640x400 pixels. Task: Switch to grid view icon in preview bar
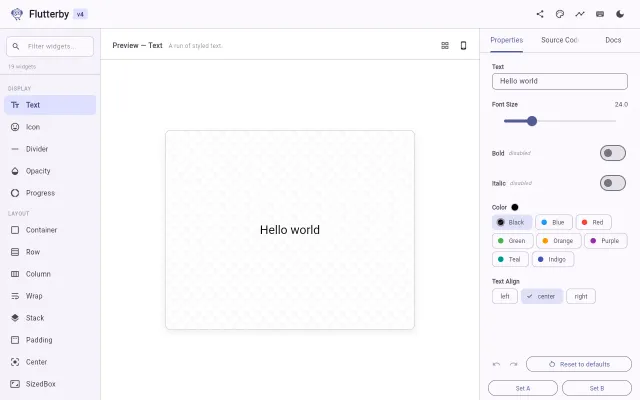click(445, 46)
